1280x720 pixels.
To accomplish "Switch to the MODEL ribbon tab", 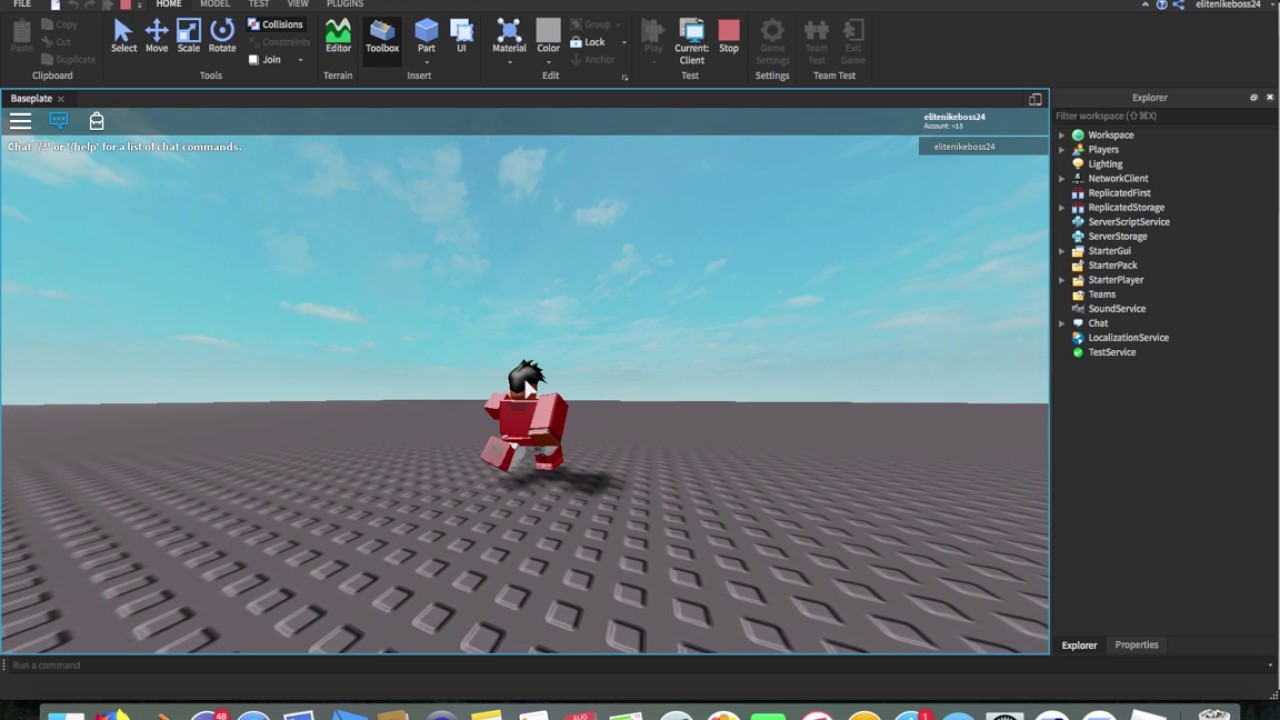I will [x=215, y=4].
